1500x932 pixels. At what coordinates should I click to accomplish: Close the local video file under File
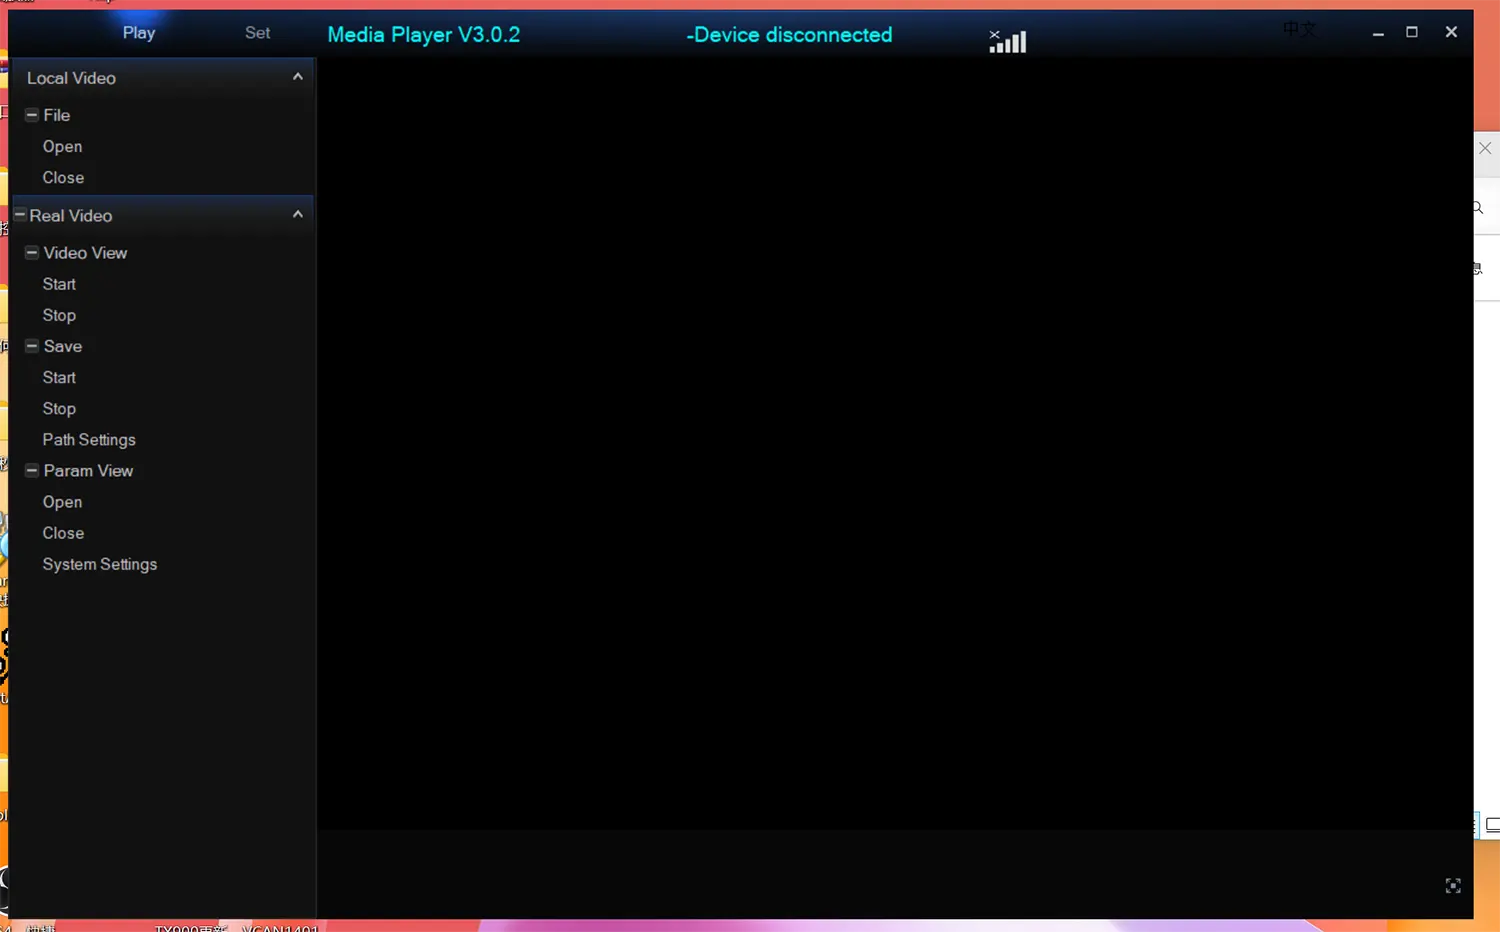pyautogui.click(x=63, y=177)
